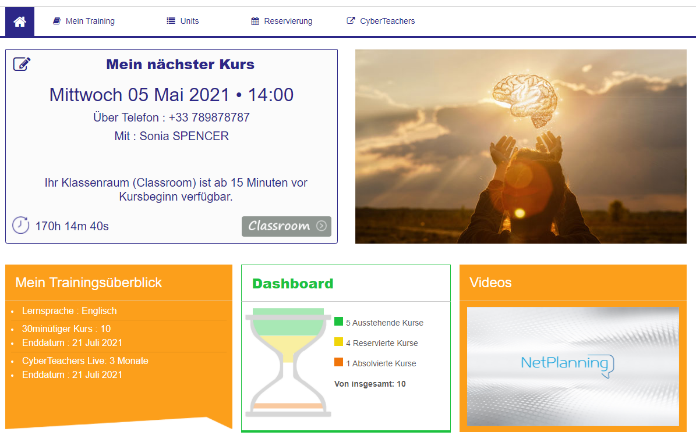Click Lernsprache : Englisch entry

70,311
